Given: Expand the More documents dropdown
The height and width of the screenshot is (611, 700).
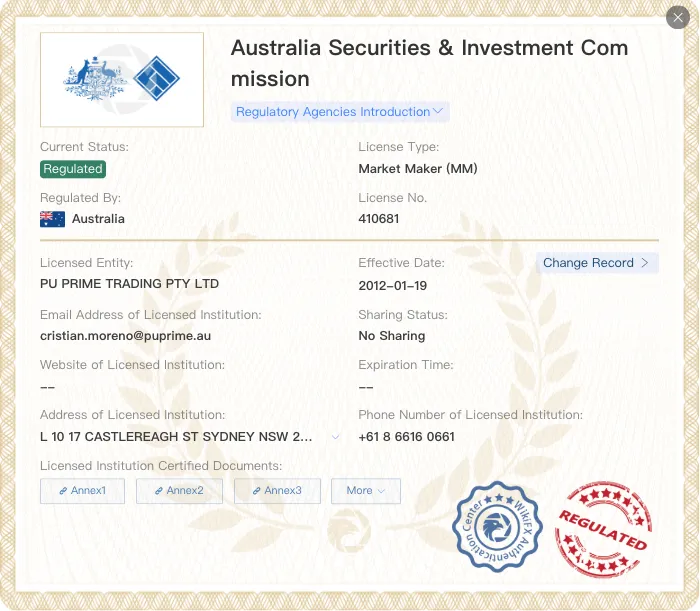Looking at the screenshot, I should pos(366,491).
